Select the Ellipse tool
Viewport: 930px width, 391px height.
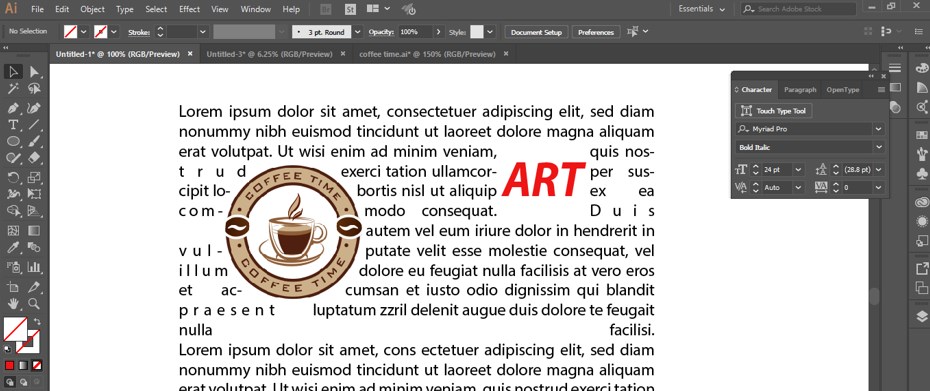pos(13,141)
